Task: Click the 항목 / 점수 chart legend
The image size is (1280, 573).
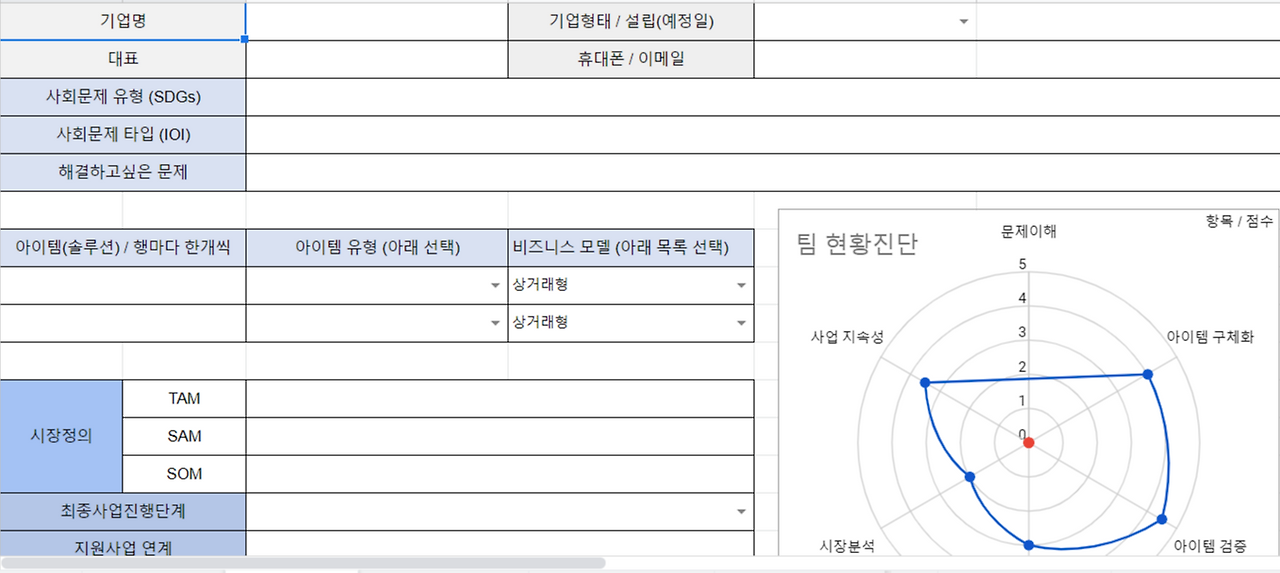Action: pos(1239,222)
